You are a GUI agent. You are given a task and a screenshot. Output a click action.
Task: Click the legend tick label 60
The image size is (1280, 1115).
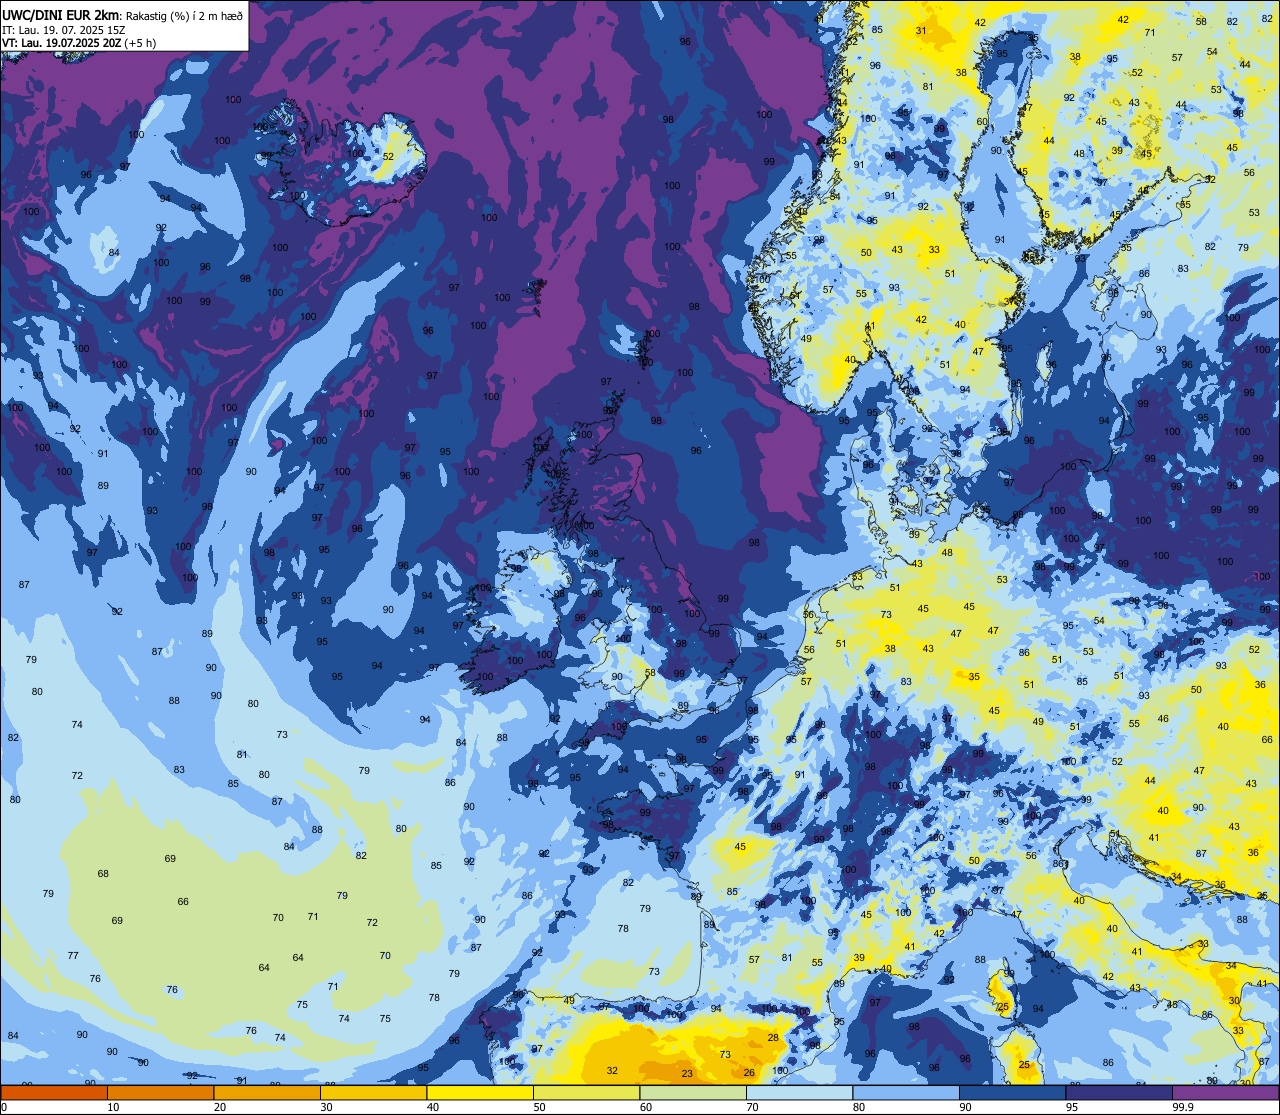(646, 1107)
